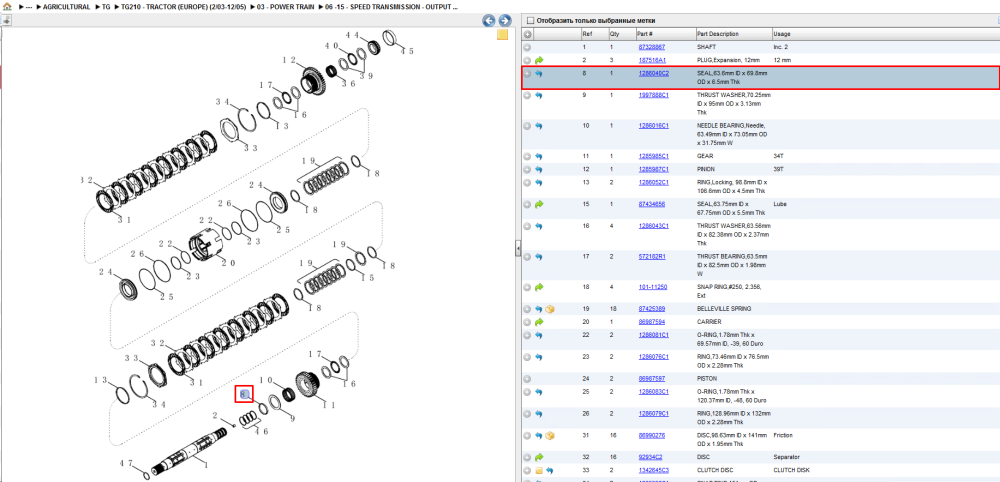This screenshot has width=1000, height=482.
Task: Click box icon in BELLEVILLE SPRING row
Action: coord(550,309)
